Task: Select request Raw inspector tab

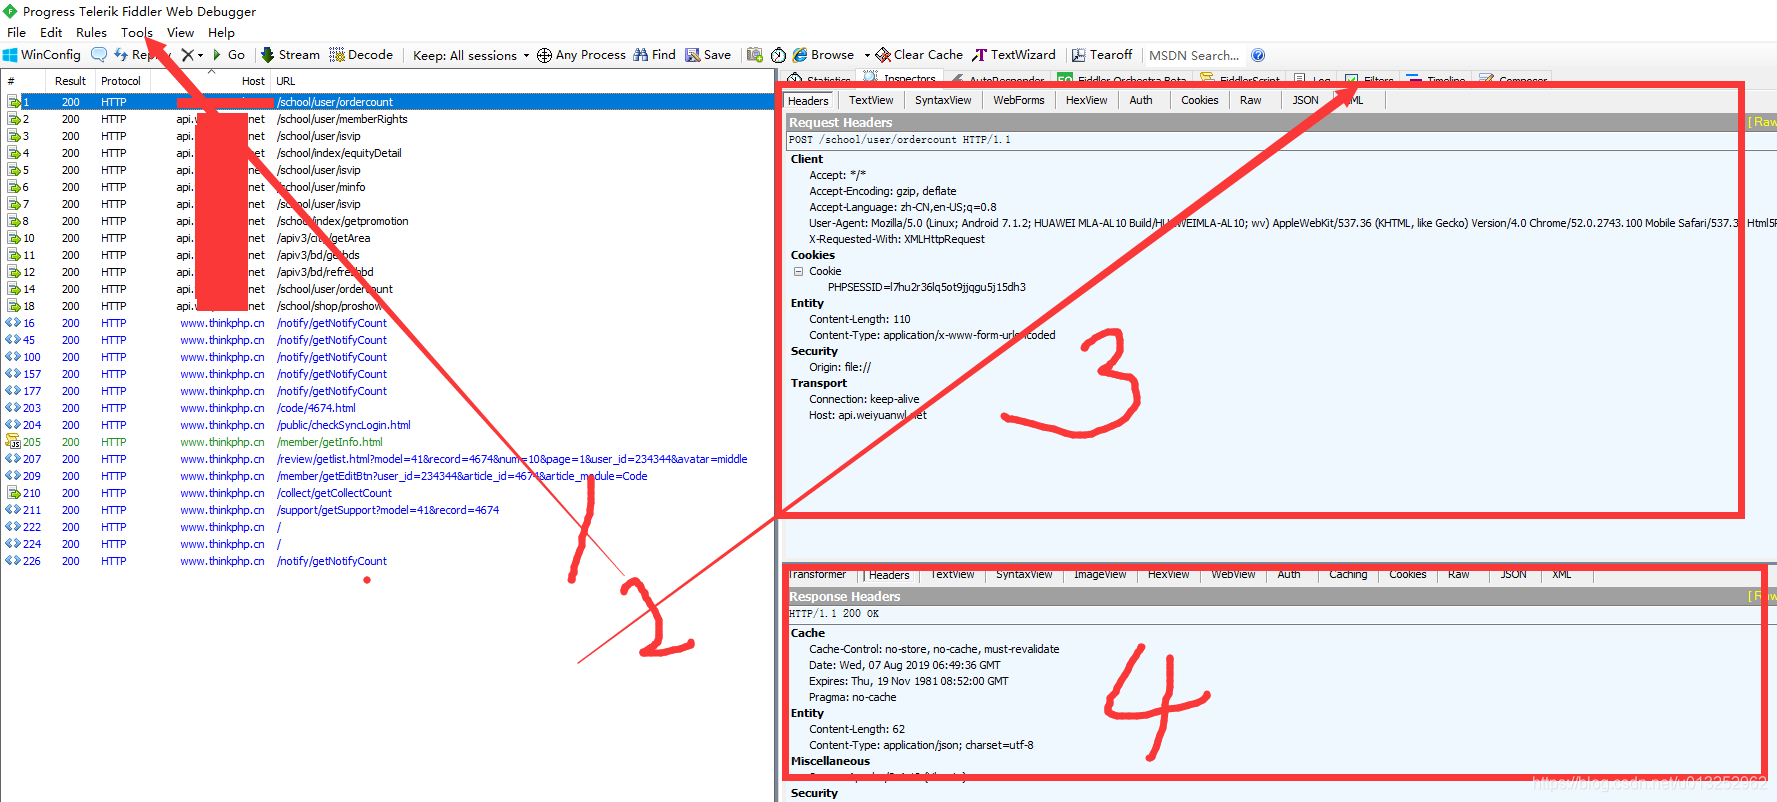Action: [x=1250, y=100]
